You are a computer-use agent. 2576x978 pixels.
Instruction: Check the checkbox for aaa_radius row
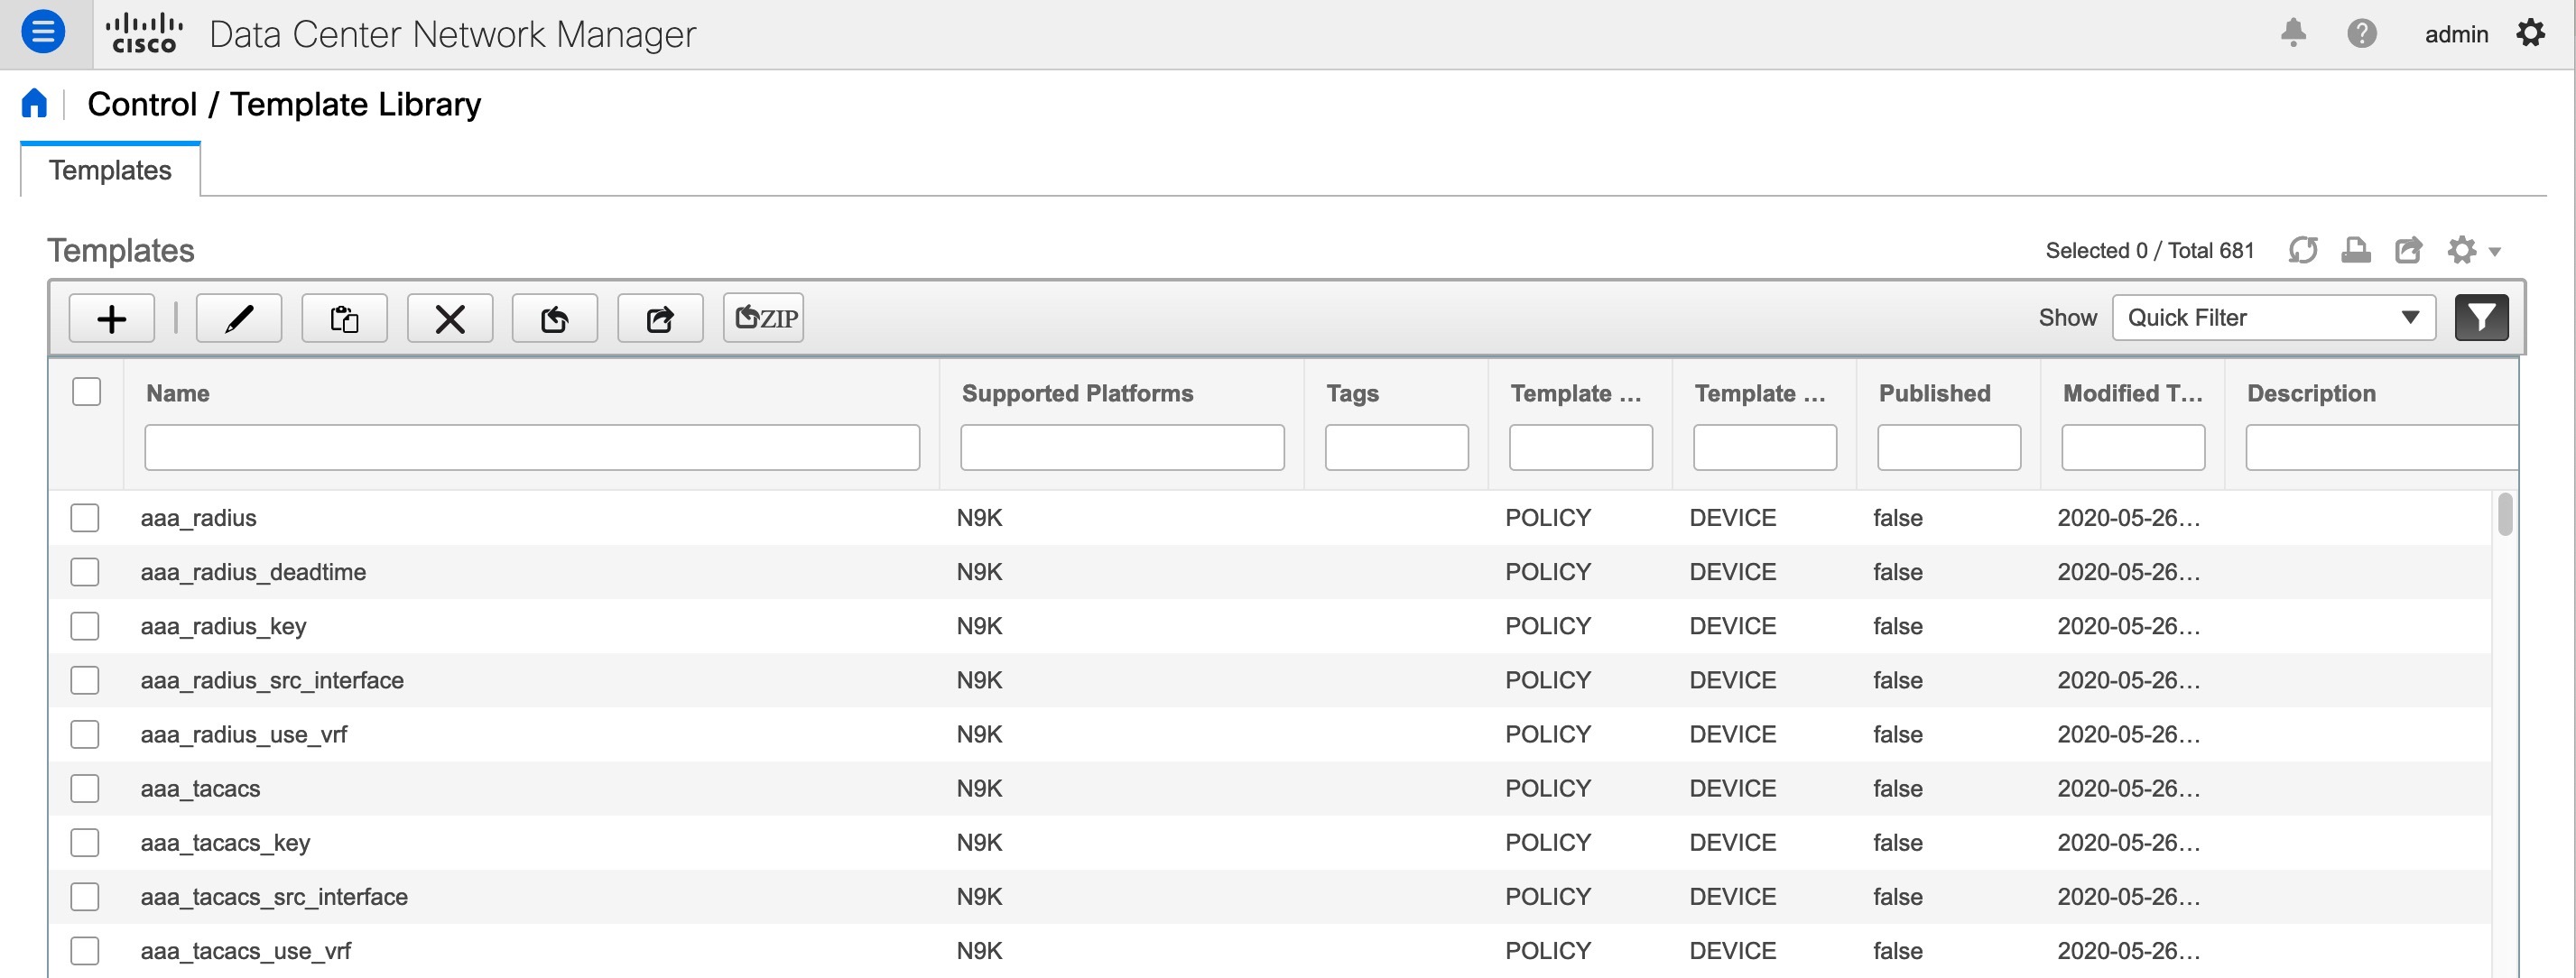point(85,518)
